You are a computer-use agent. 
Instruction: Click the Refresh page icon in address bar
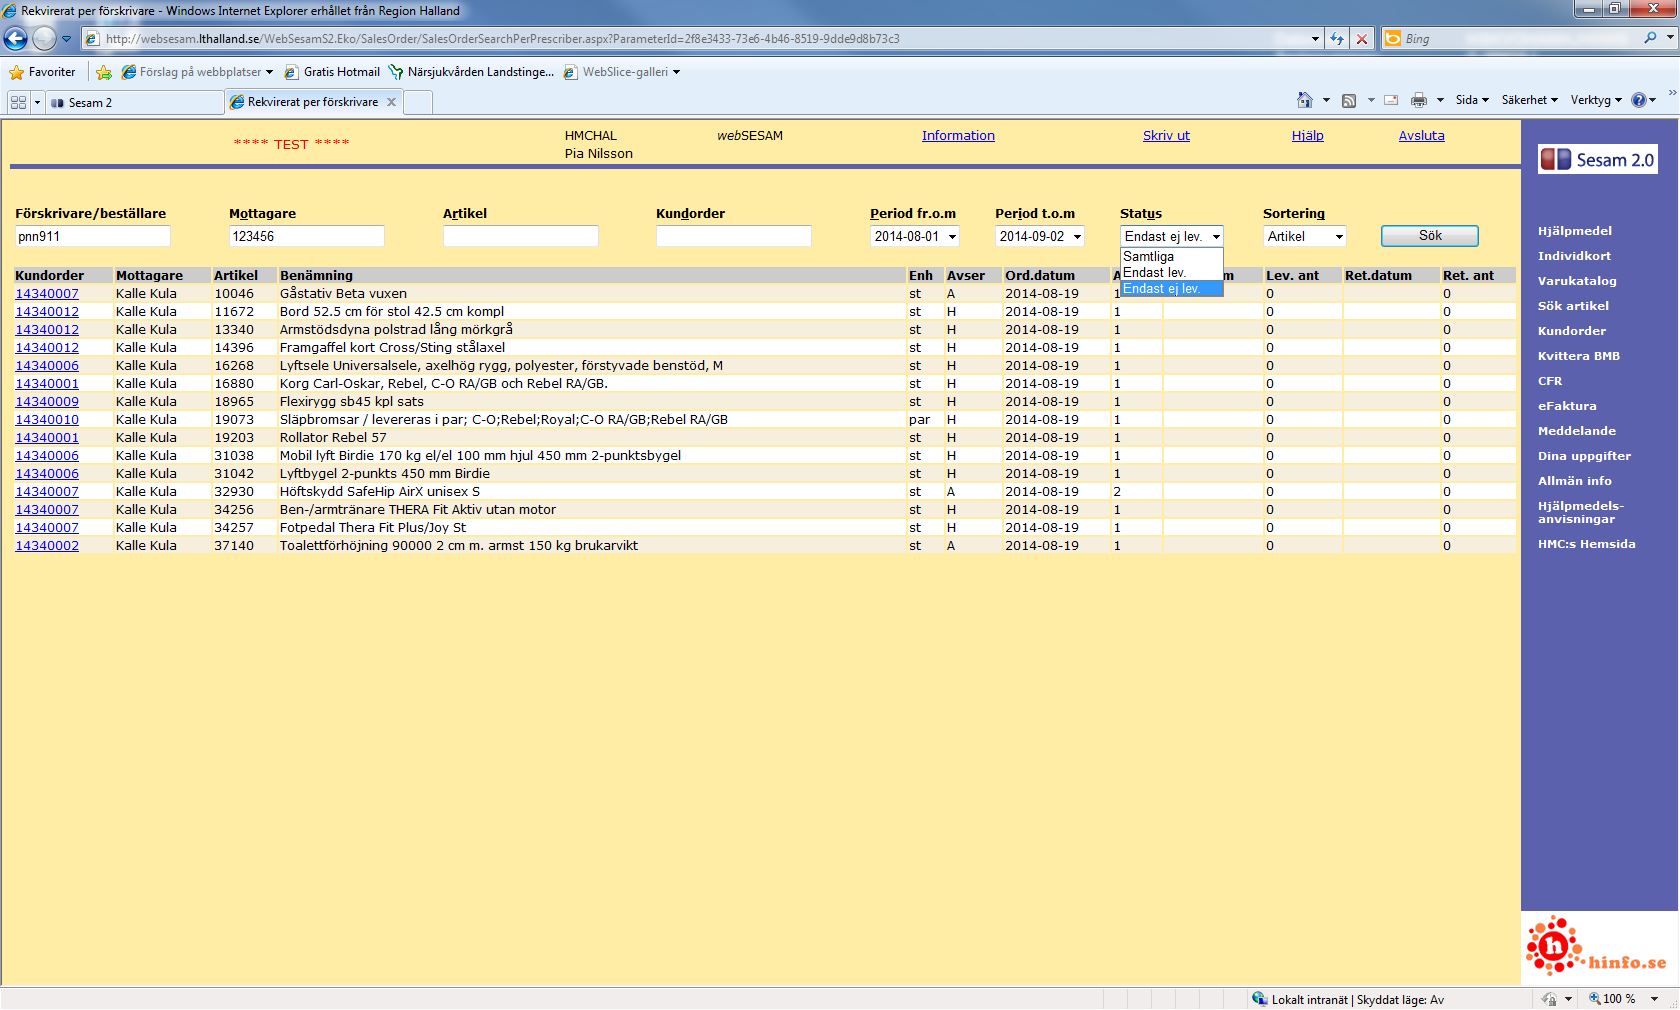(1337, 39)
